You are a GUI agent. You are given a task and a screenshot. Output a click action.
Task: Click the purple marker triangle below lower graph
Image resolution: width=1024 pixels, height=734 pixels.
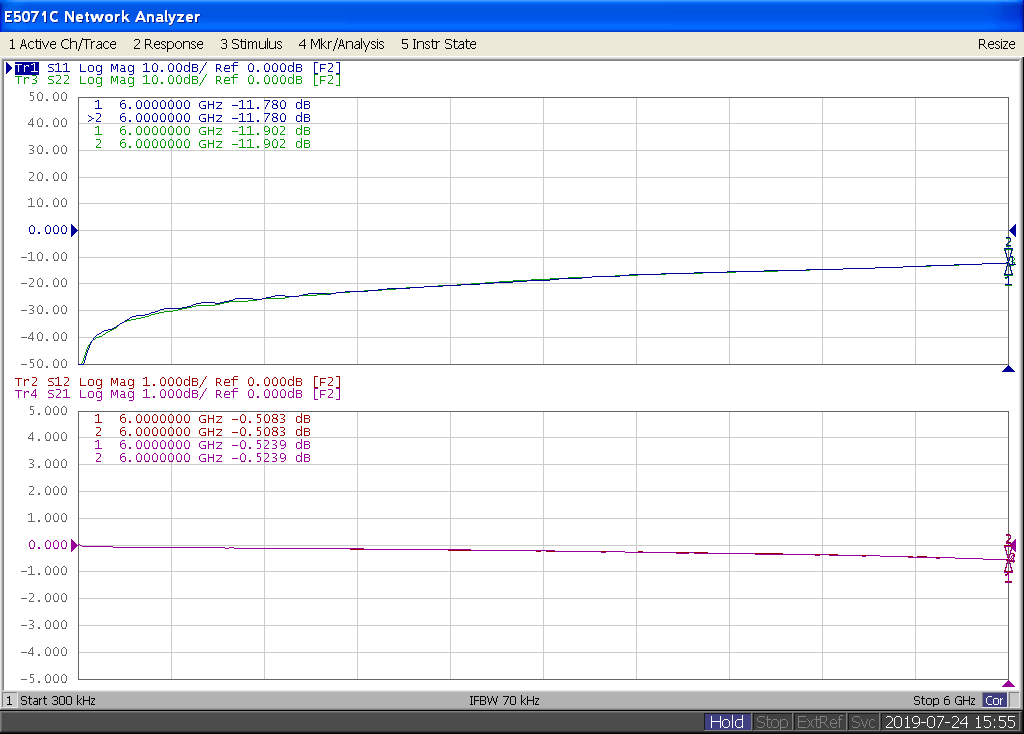pos(1008,684)
